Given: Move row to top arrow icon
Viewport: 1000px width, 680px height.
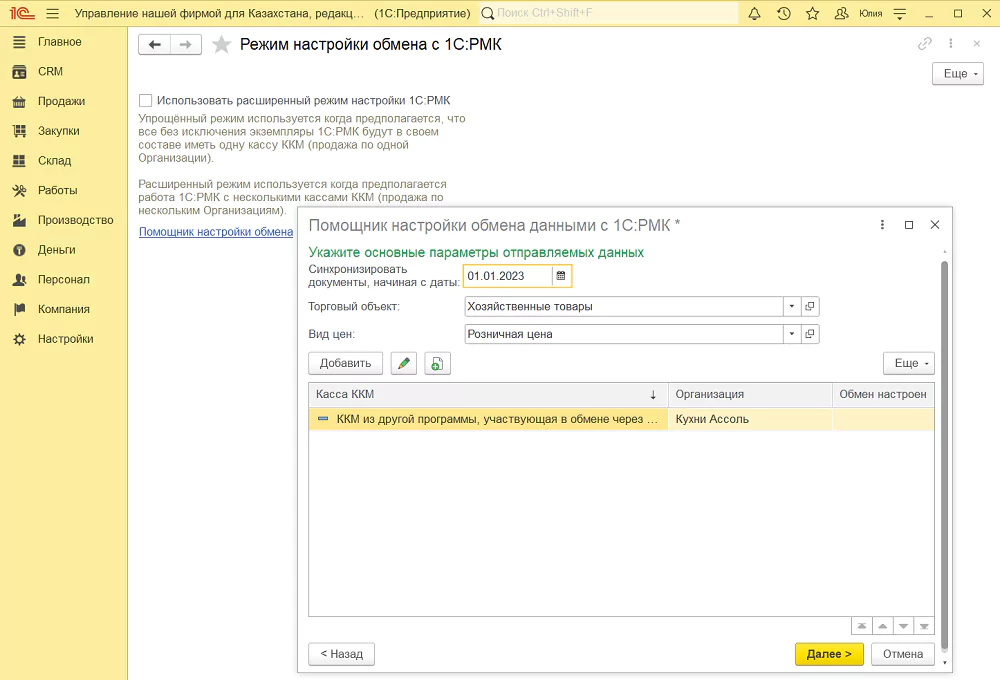Looking at the screenshot, I should tap(862, 626).
